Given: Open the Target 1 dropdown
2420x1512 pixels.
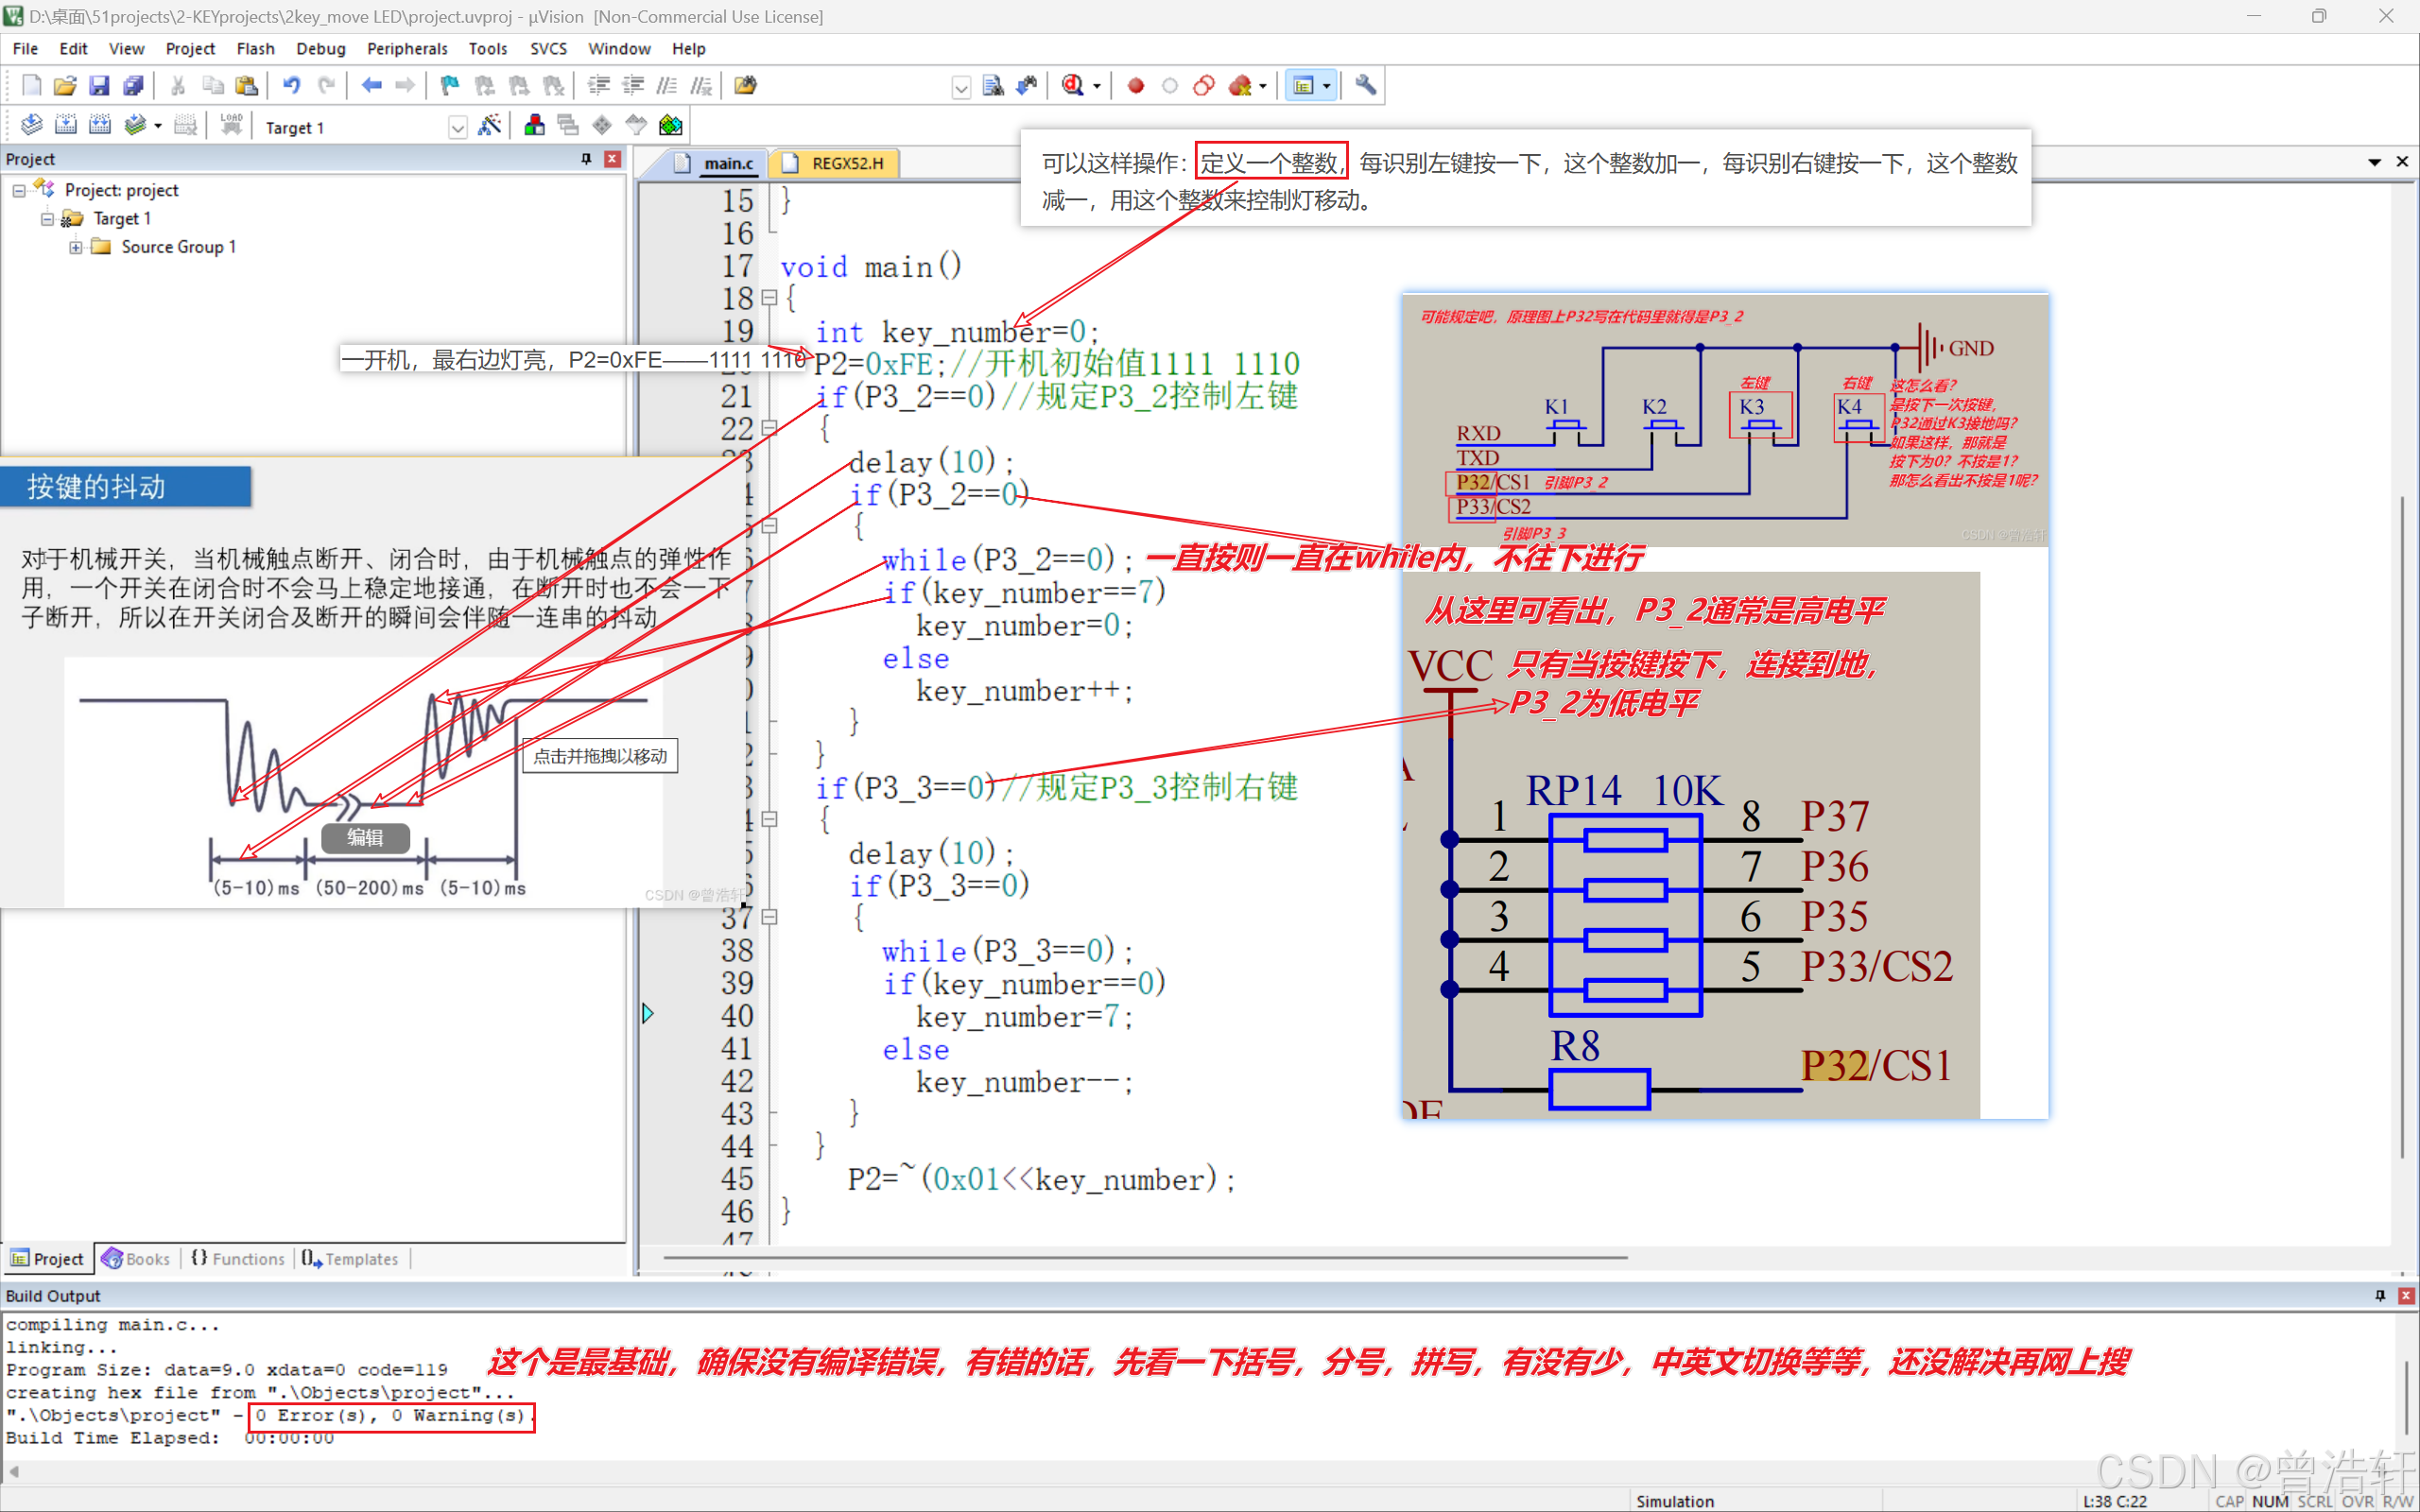Looking at the screenshot, I should click(x=457, y=127).
